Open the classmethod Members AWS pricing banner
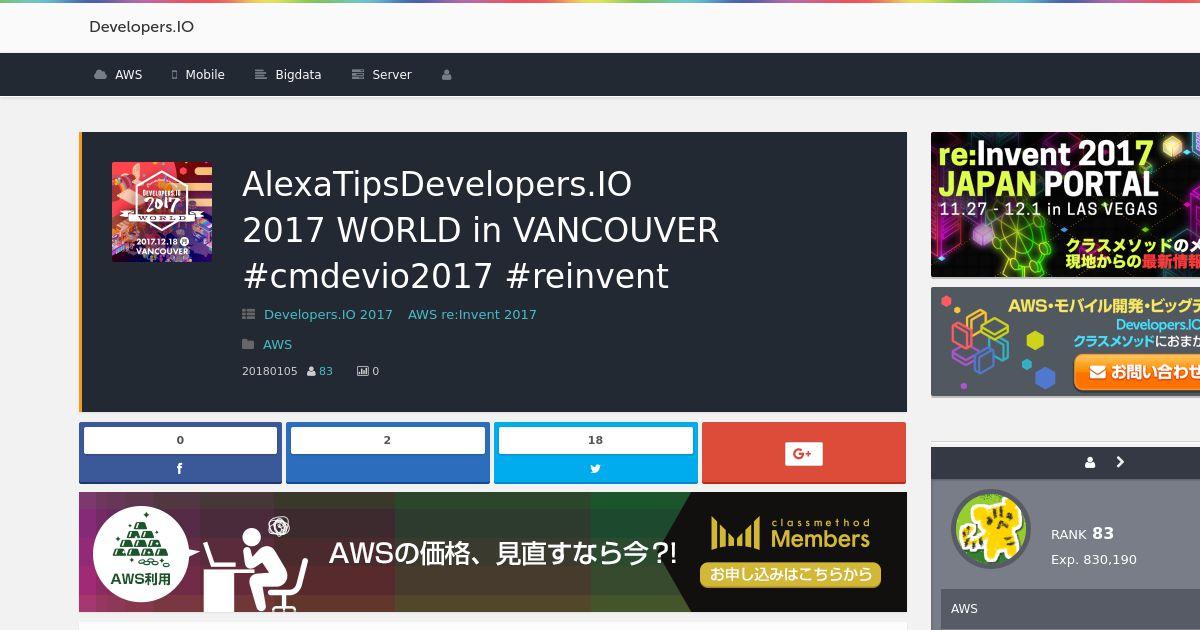This screenshot has height=630, width=1200. click(493, 552)
